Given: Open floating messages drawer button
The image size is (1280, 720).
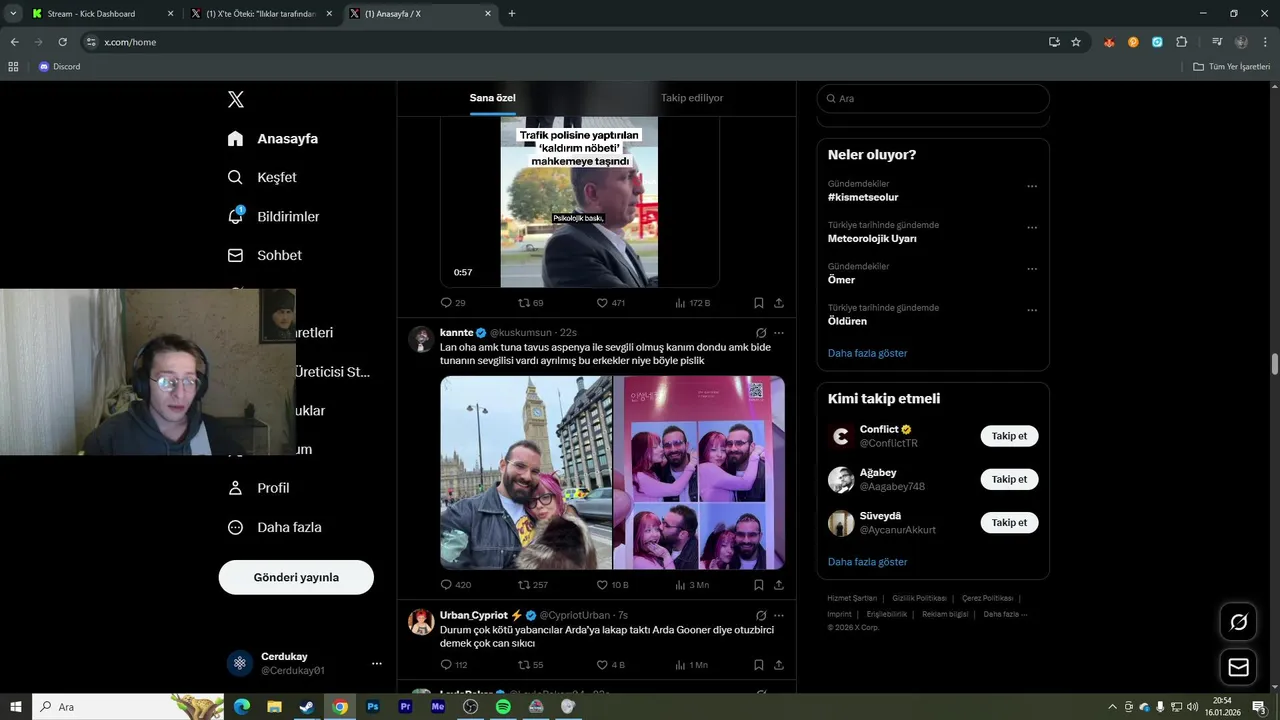Looking at the screenshot, I should (x=1239, y=667).
